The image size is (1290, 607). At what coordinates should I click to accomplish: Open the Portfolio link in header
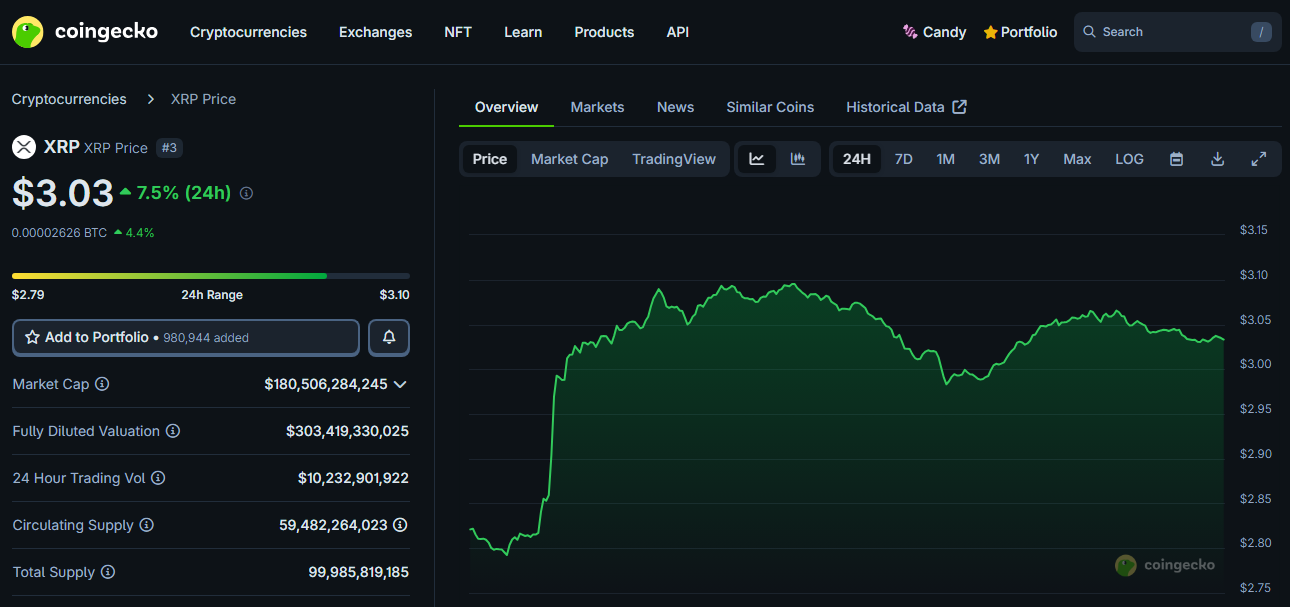[1020, 32]
